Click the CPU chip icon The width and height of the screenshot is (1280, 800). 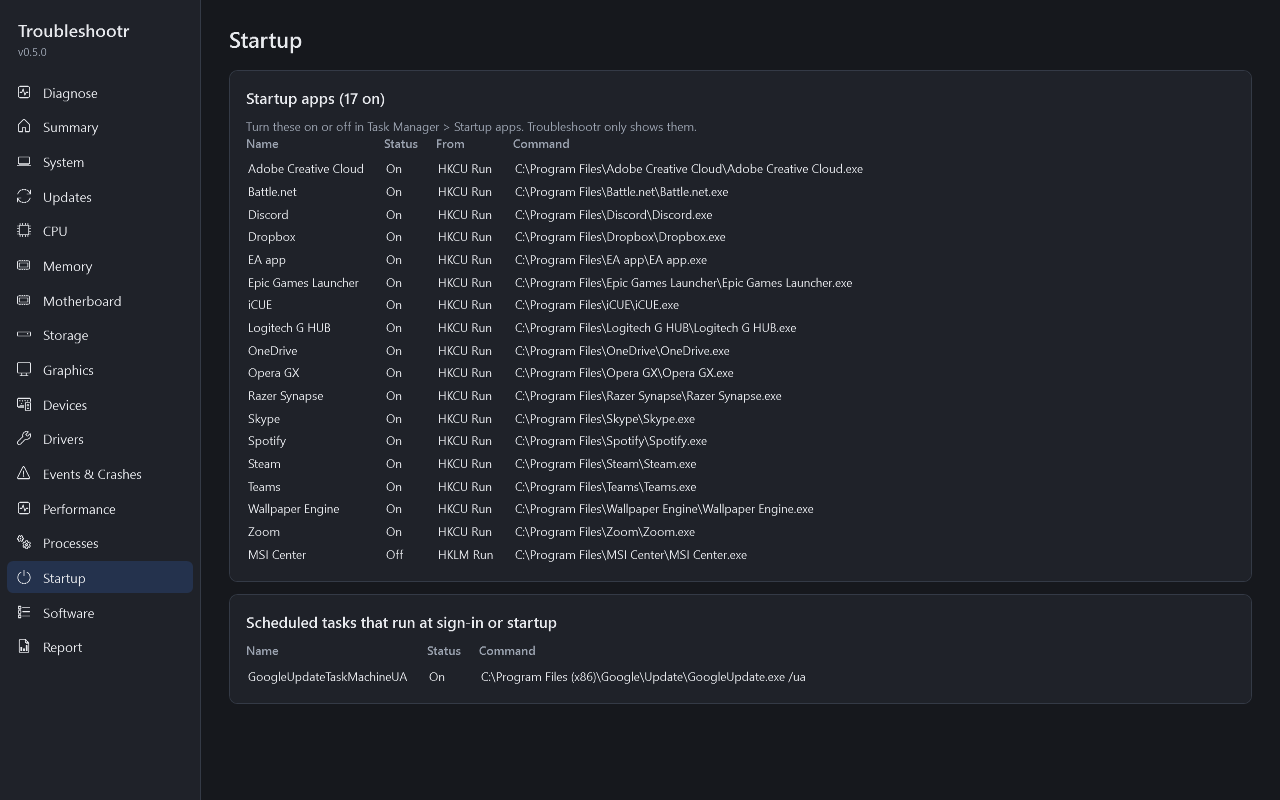[x=24, y=231]
